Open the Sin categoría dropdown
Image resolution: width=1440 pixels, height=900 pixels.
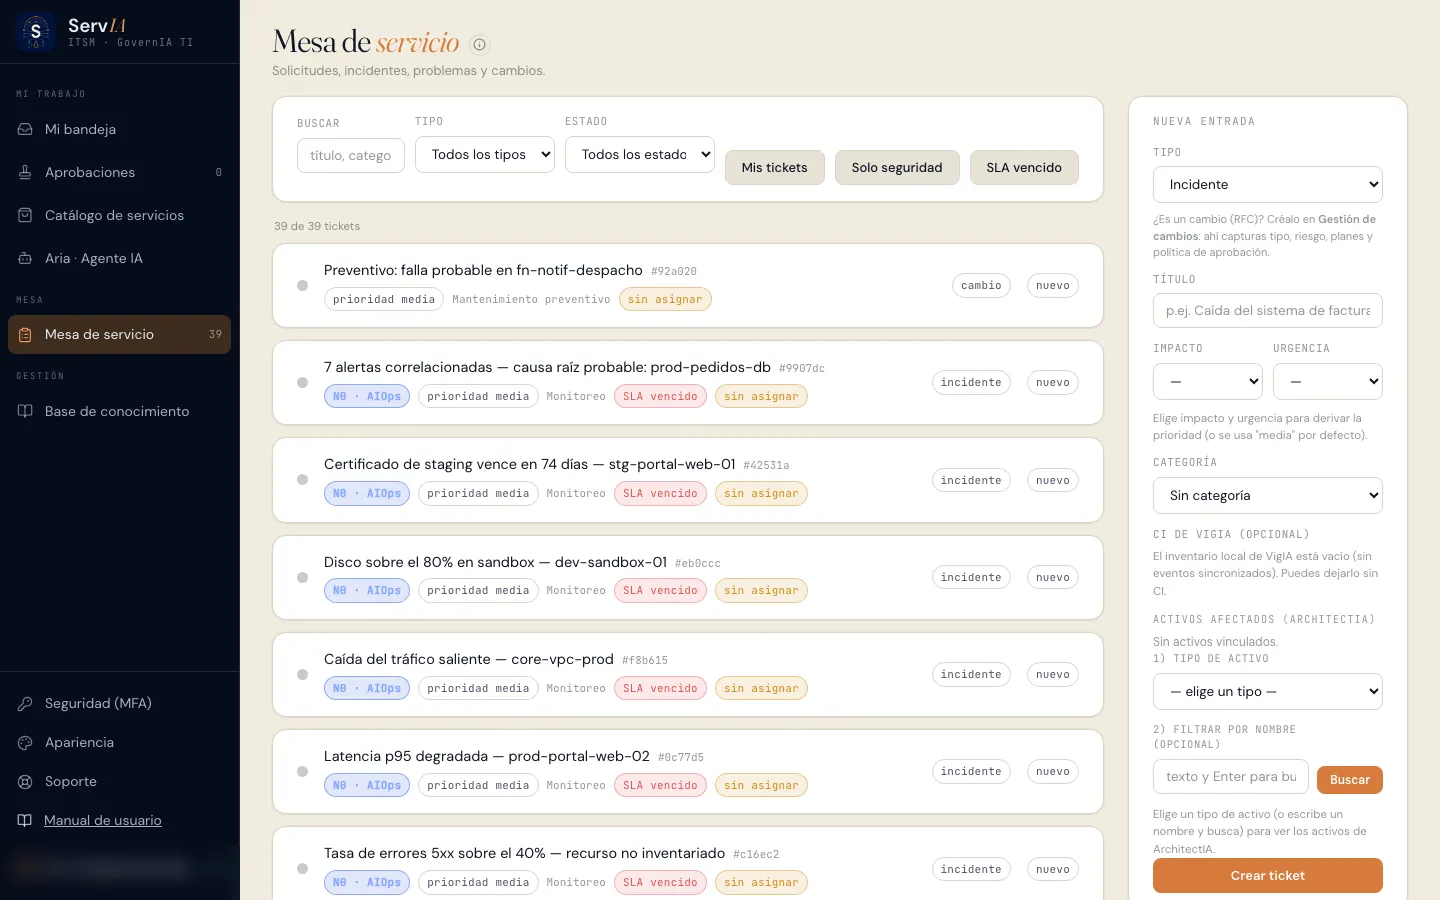1268,495
